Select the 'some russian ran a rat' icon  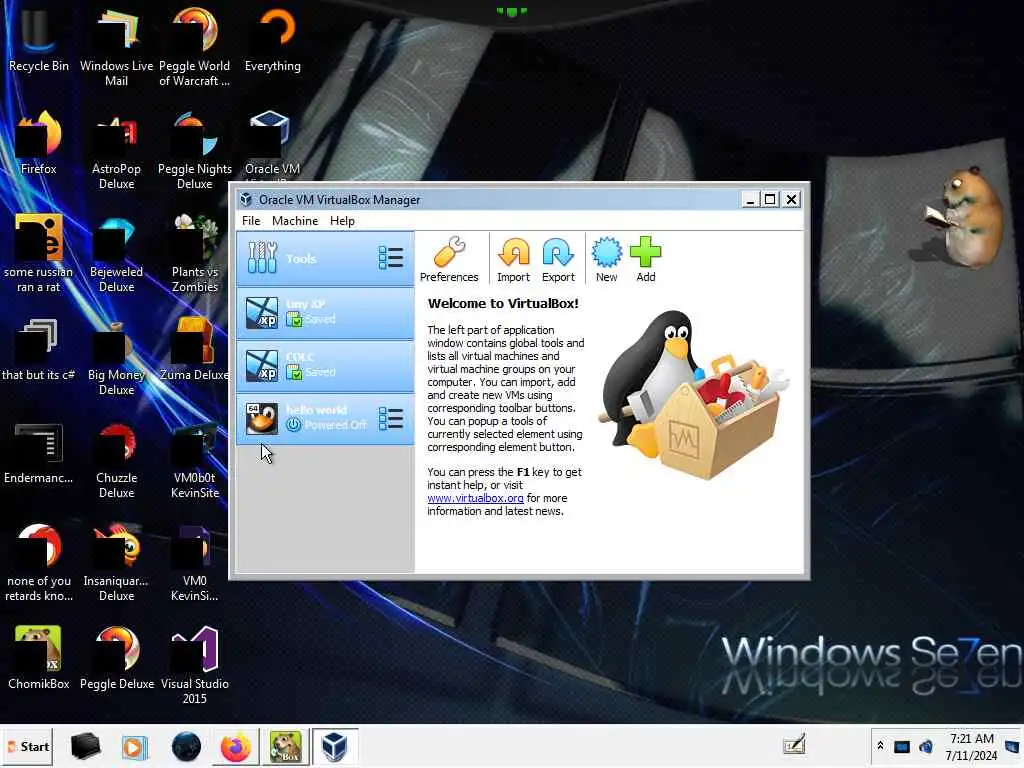point(39,254)
